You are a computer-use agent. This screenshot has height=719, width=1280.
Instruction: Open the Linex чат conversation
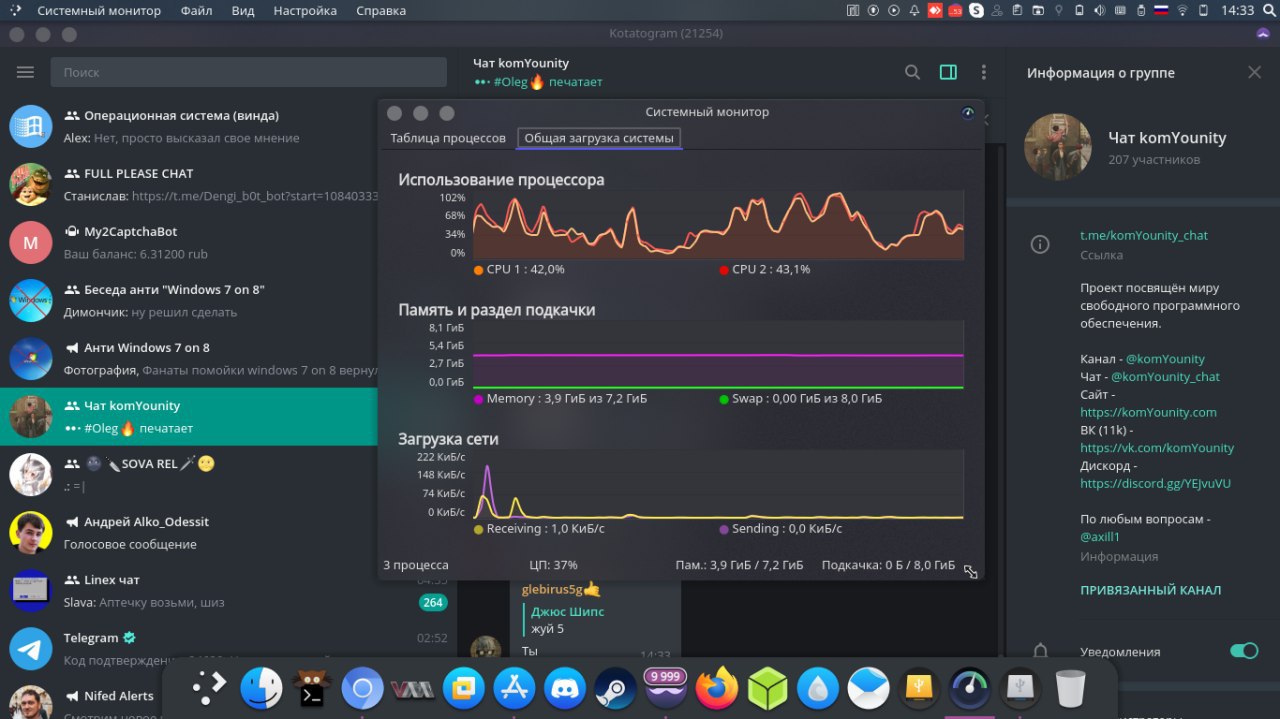click(x=228, y=591)
